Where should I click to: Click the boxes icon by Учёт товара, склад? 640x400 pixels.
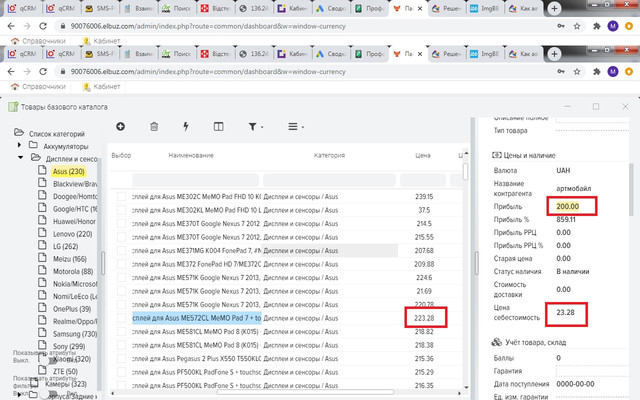coord(496,342)
